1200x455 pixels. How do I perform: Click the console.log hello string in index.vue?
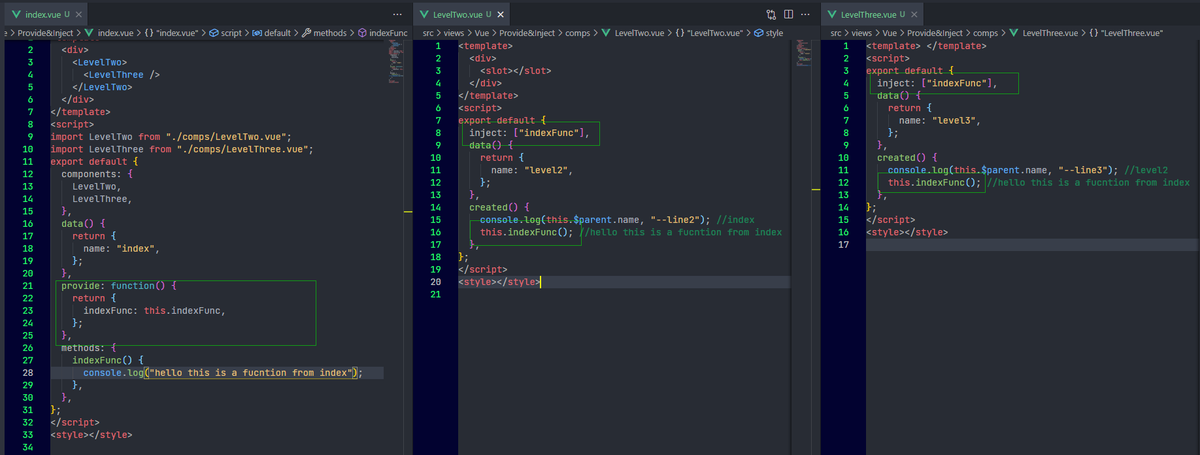click(x=251, y=372)
